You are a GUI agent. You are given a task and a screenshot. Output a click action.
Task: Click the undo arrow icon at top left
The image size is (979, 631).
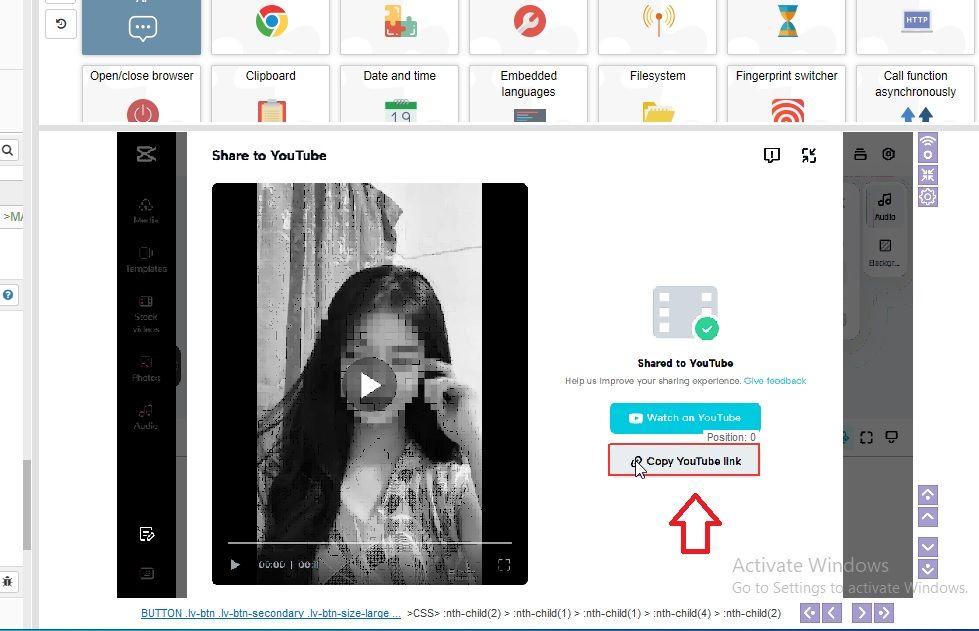60,23
